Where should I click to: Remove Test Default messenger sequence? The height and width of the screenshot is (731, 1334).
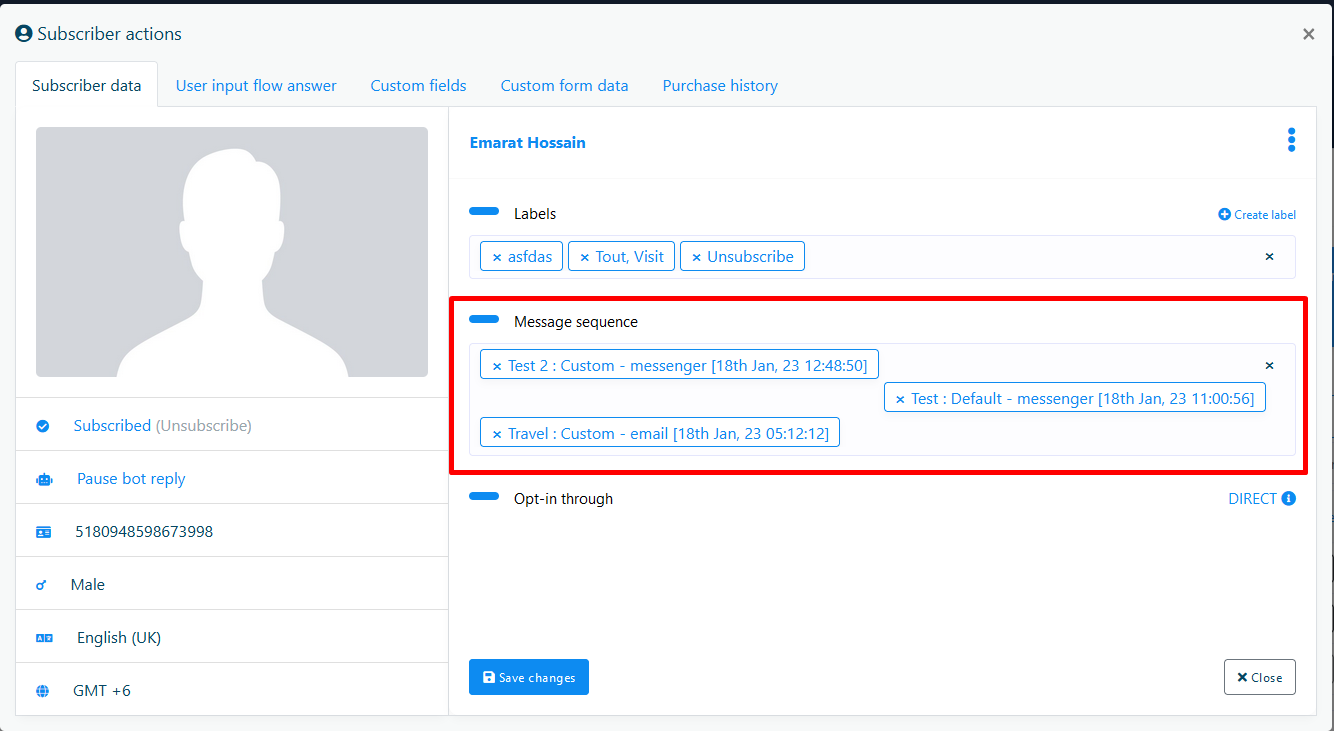pos(900,399)
